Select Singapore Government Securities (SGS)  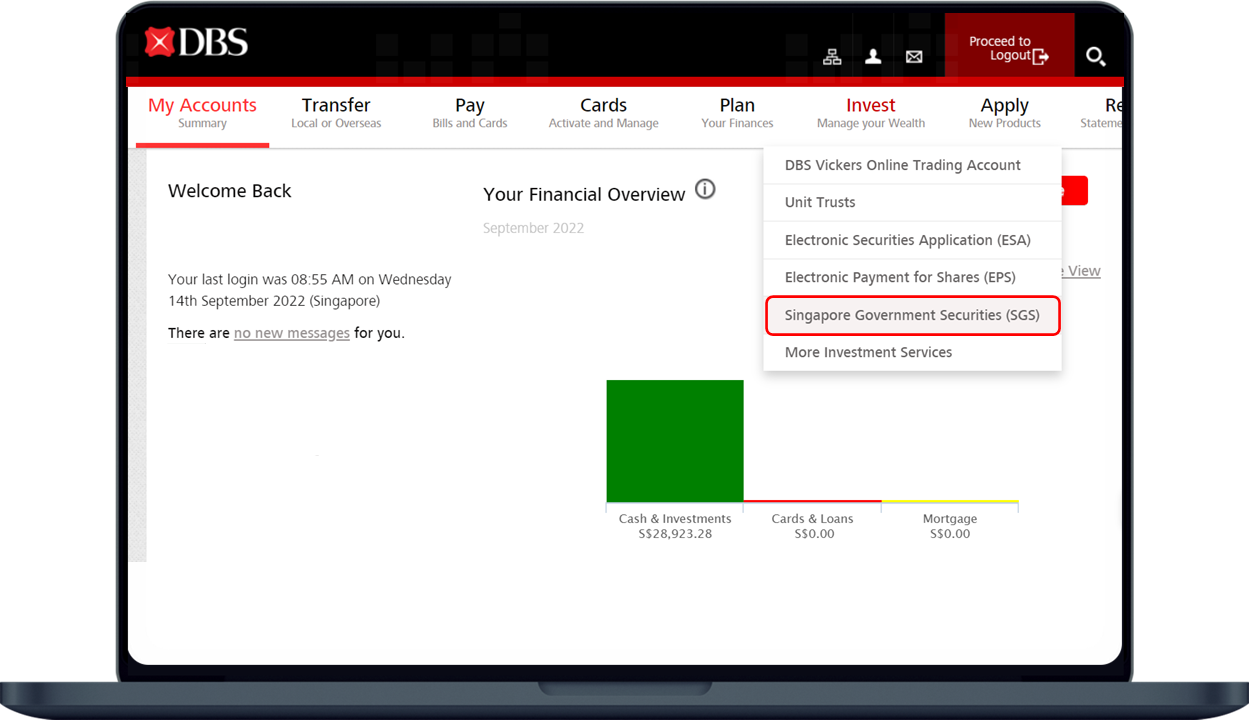(912, 315)
